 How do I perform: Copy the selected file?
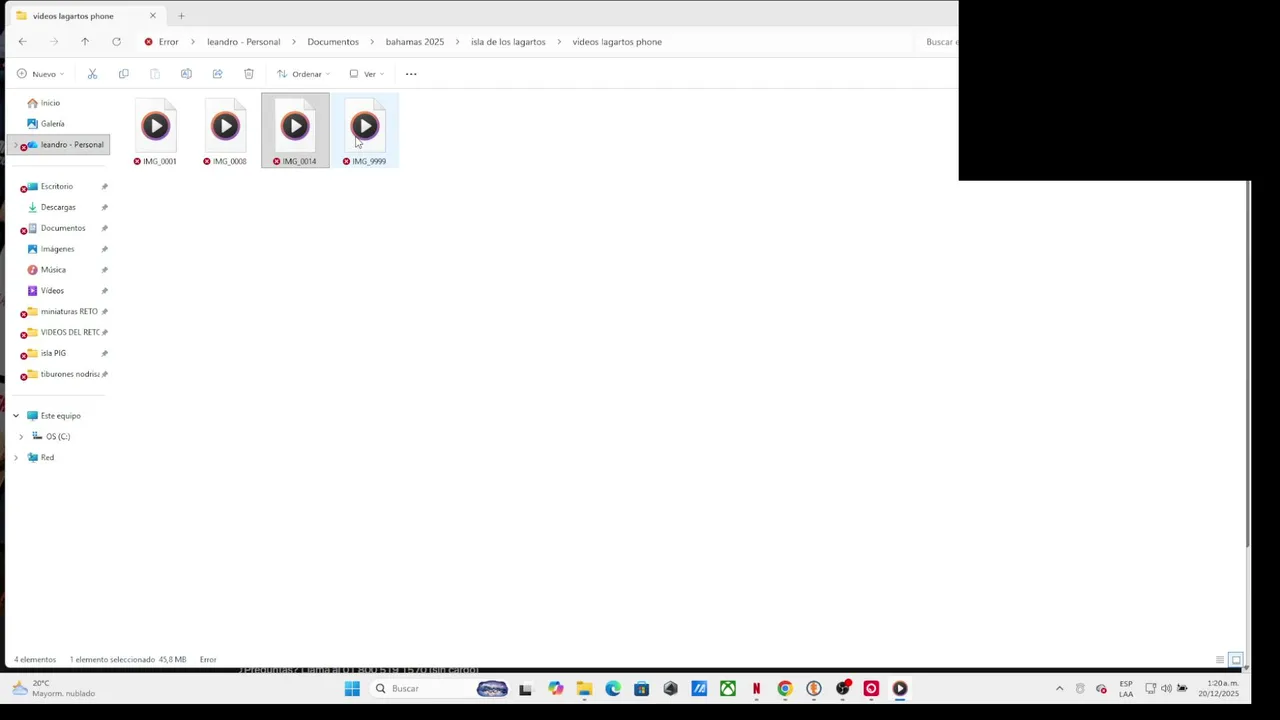(x=123, y=74)
